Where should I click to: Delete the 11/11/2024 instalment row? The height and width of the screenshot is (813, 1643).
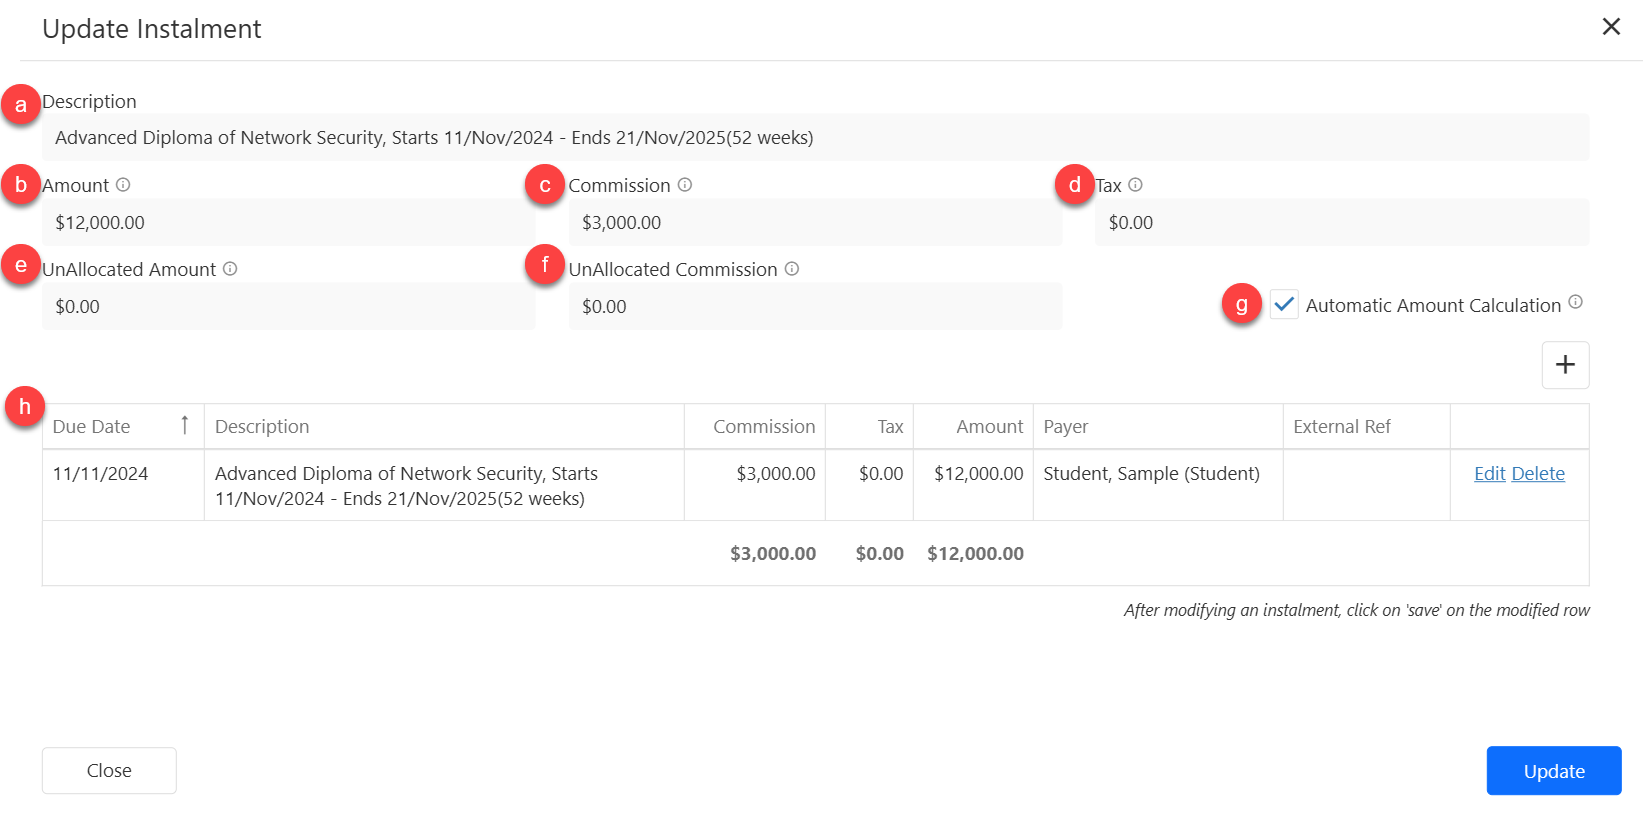pos(1538,474)
